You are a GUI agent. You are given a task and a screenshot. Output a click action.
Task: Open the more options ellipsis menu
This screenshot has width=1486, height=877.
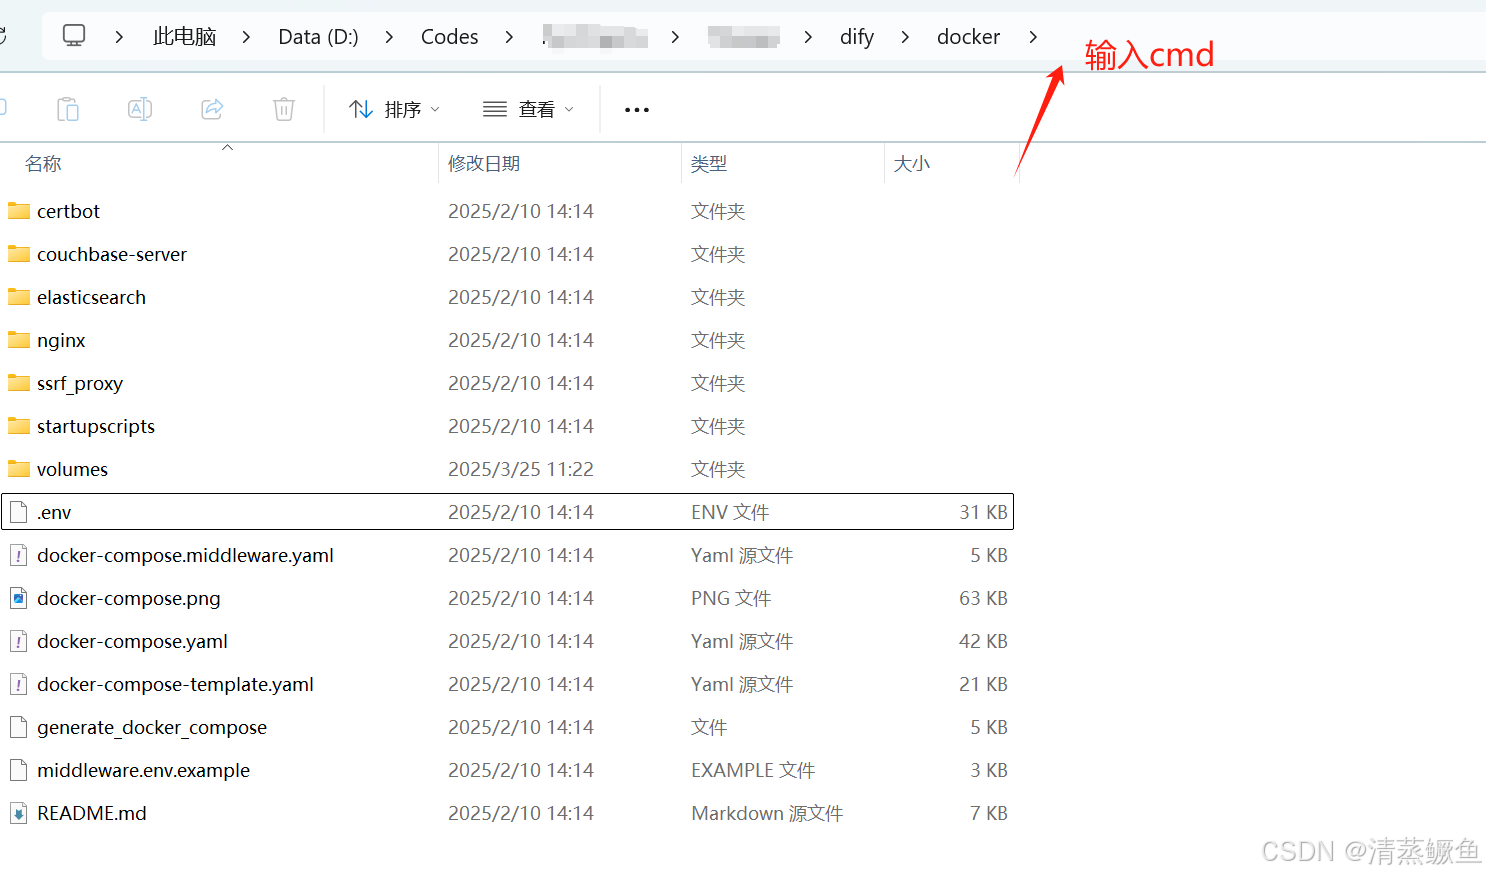coord(636,110)
